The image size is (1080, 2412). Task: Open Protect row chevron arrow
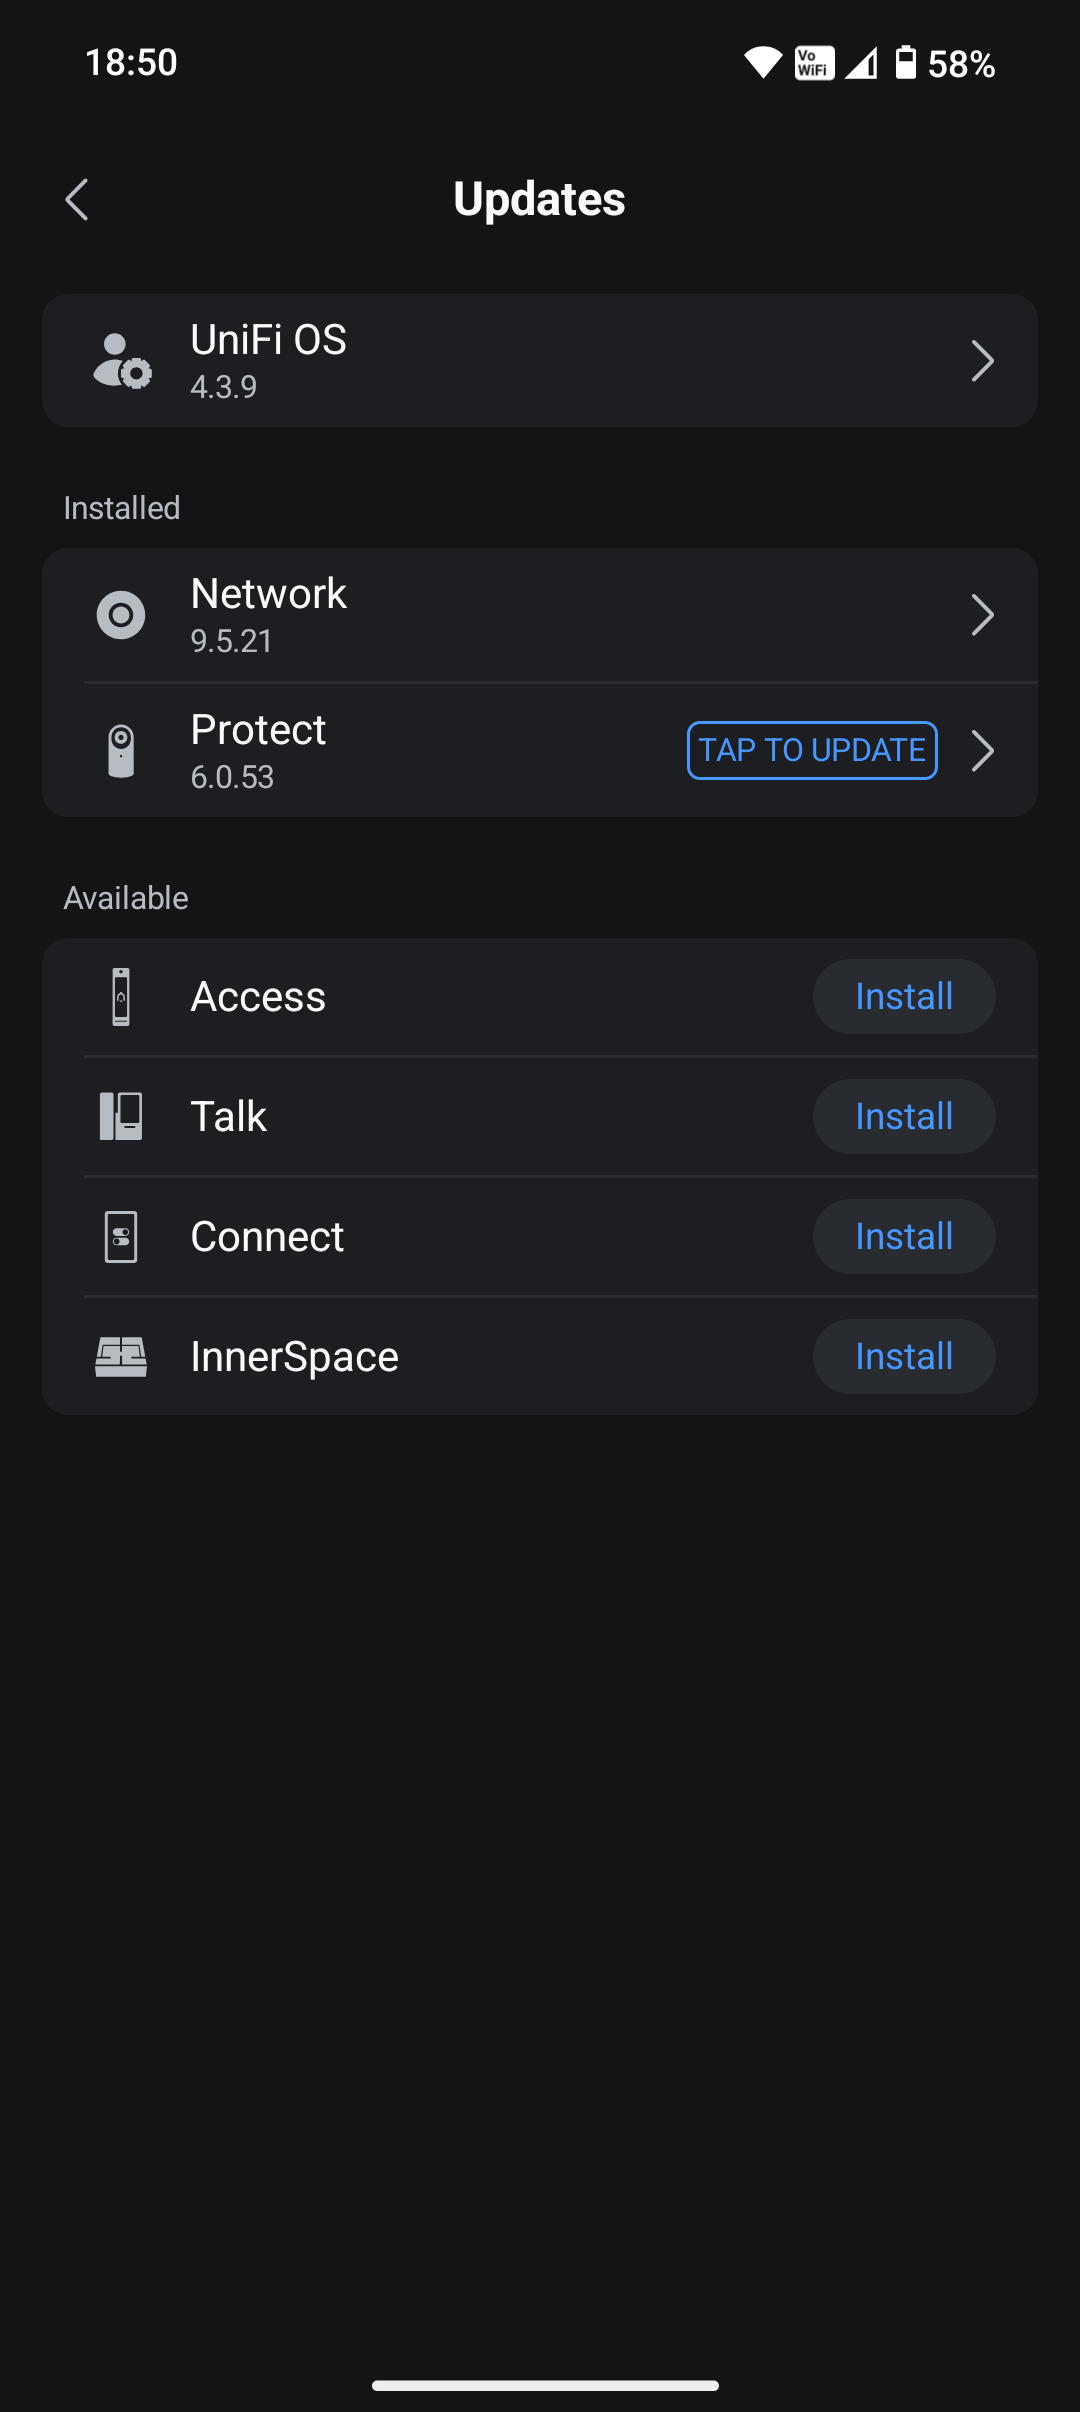982,751
